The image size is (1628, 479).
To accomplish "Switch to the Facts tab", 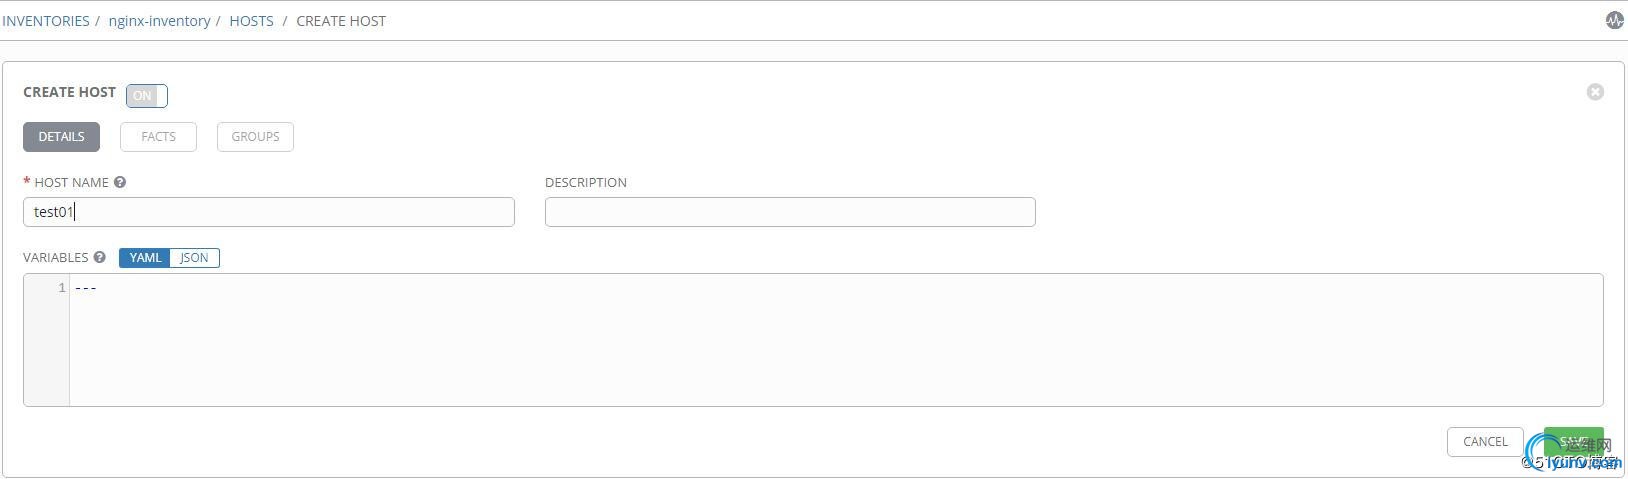I will (x=158, y=137).
